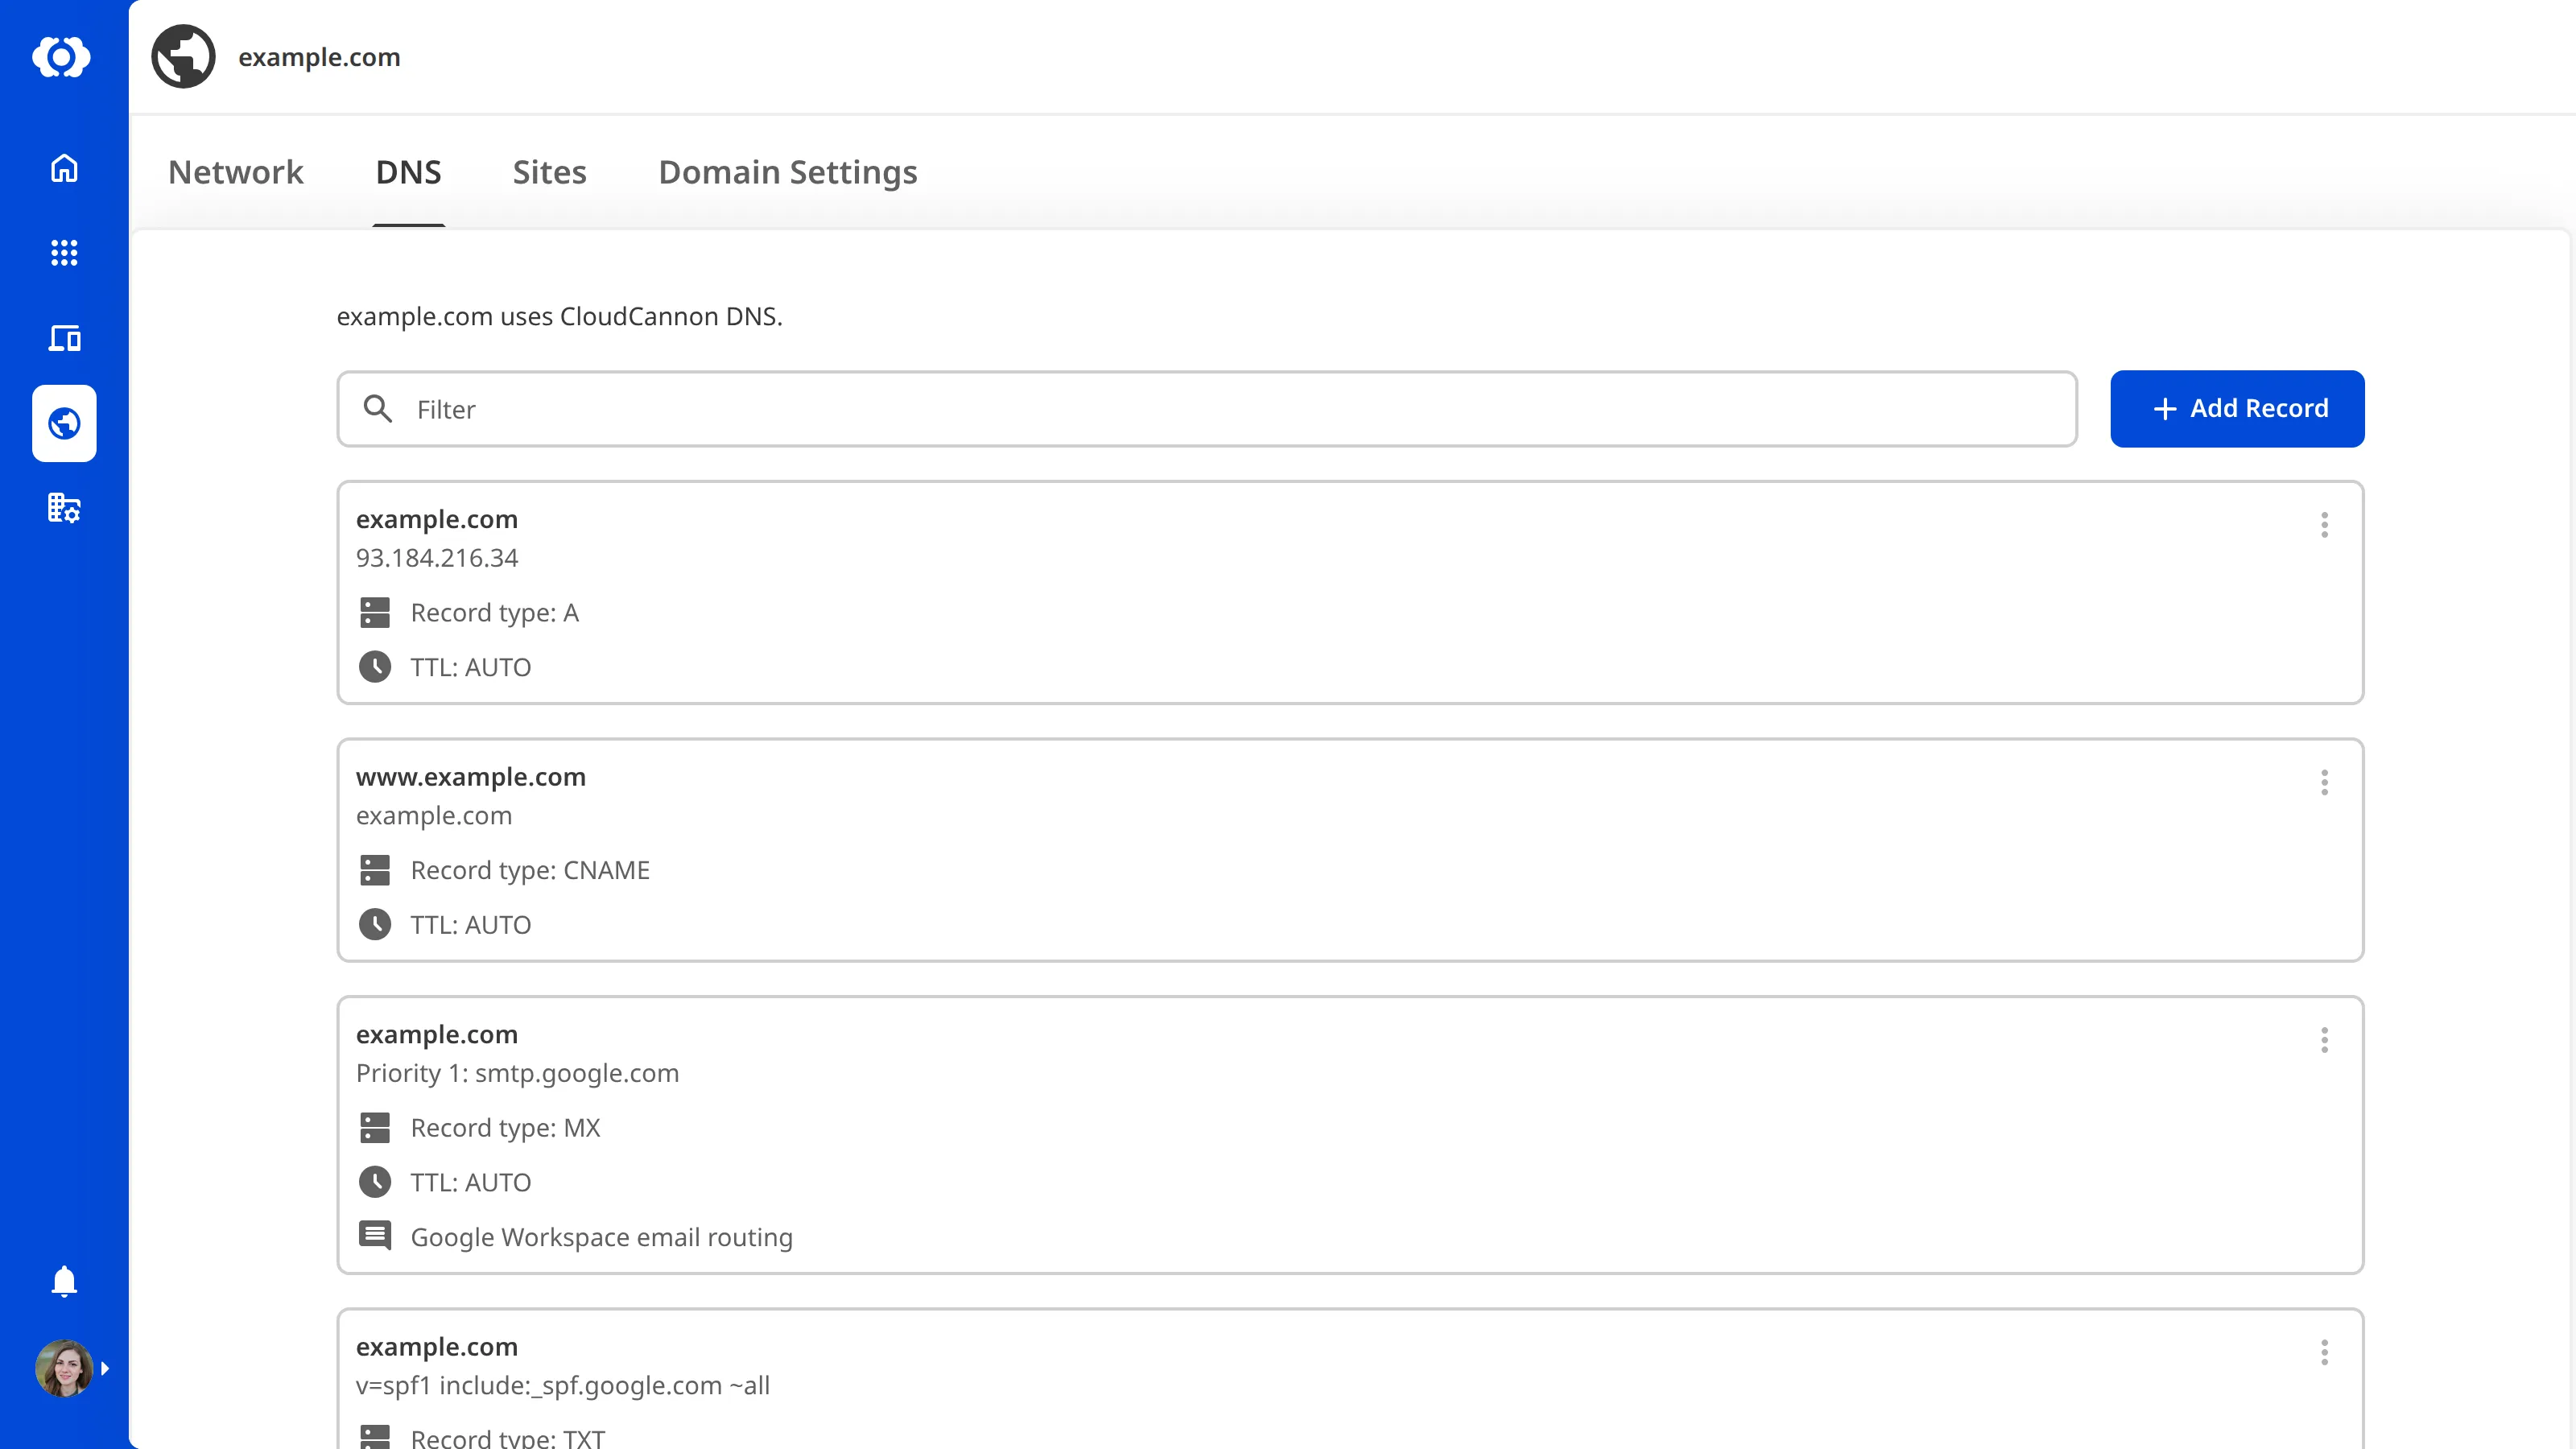2576x1449 pixels.
Task: Open options menu for the MX record
Action: (2325, 1040)
